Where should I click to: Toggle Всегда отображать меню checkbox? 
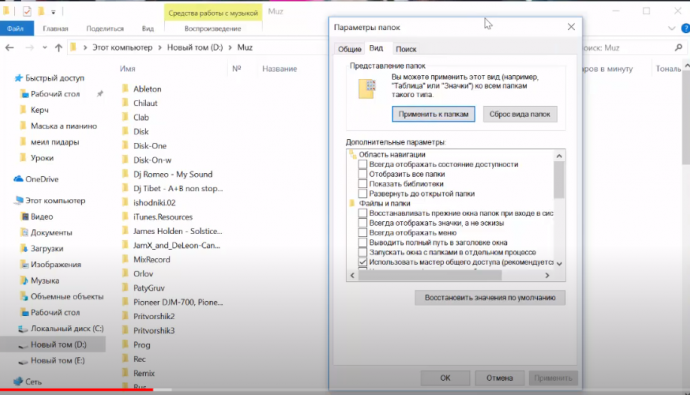click(362, 232)
